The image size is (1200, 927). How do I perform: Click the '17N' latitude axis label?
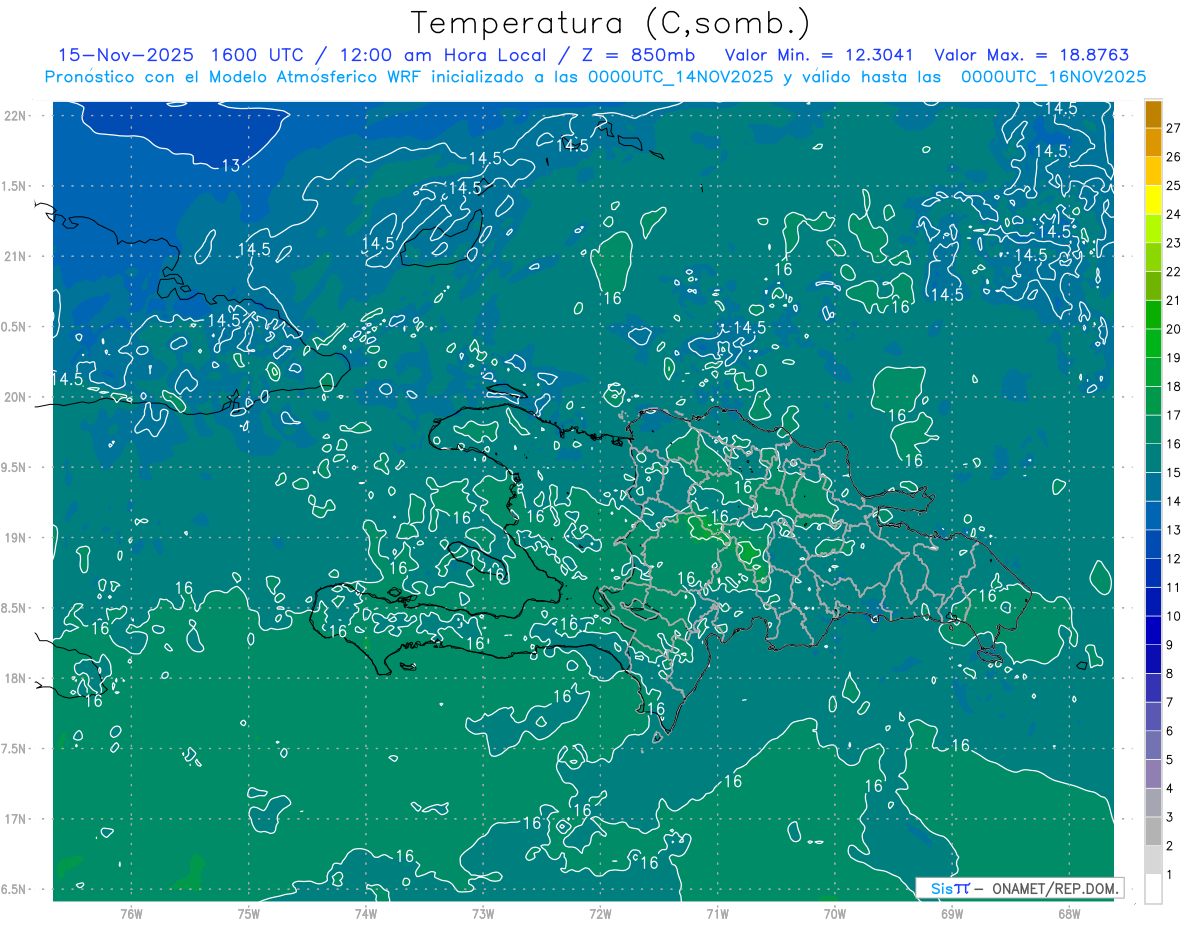[x=17, y=819]
